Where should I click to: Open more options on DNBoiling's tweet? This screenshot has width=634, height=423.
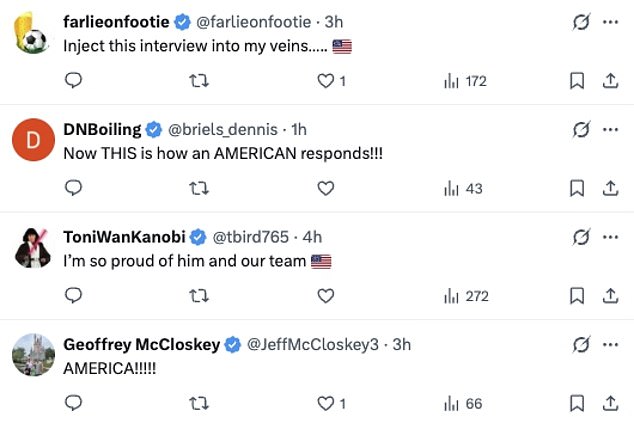610,128
